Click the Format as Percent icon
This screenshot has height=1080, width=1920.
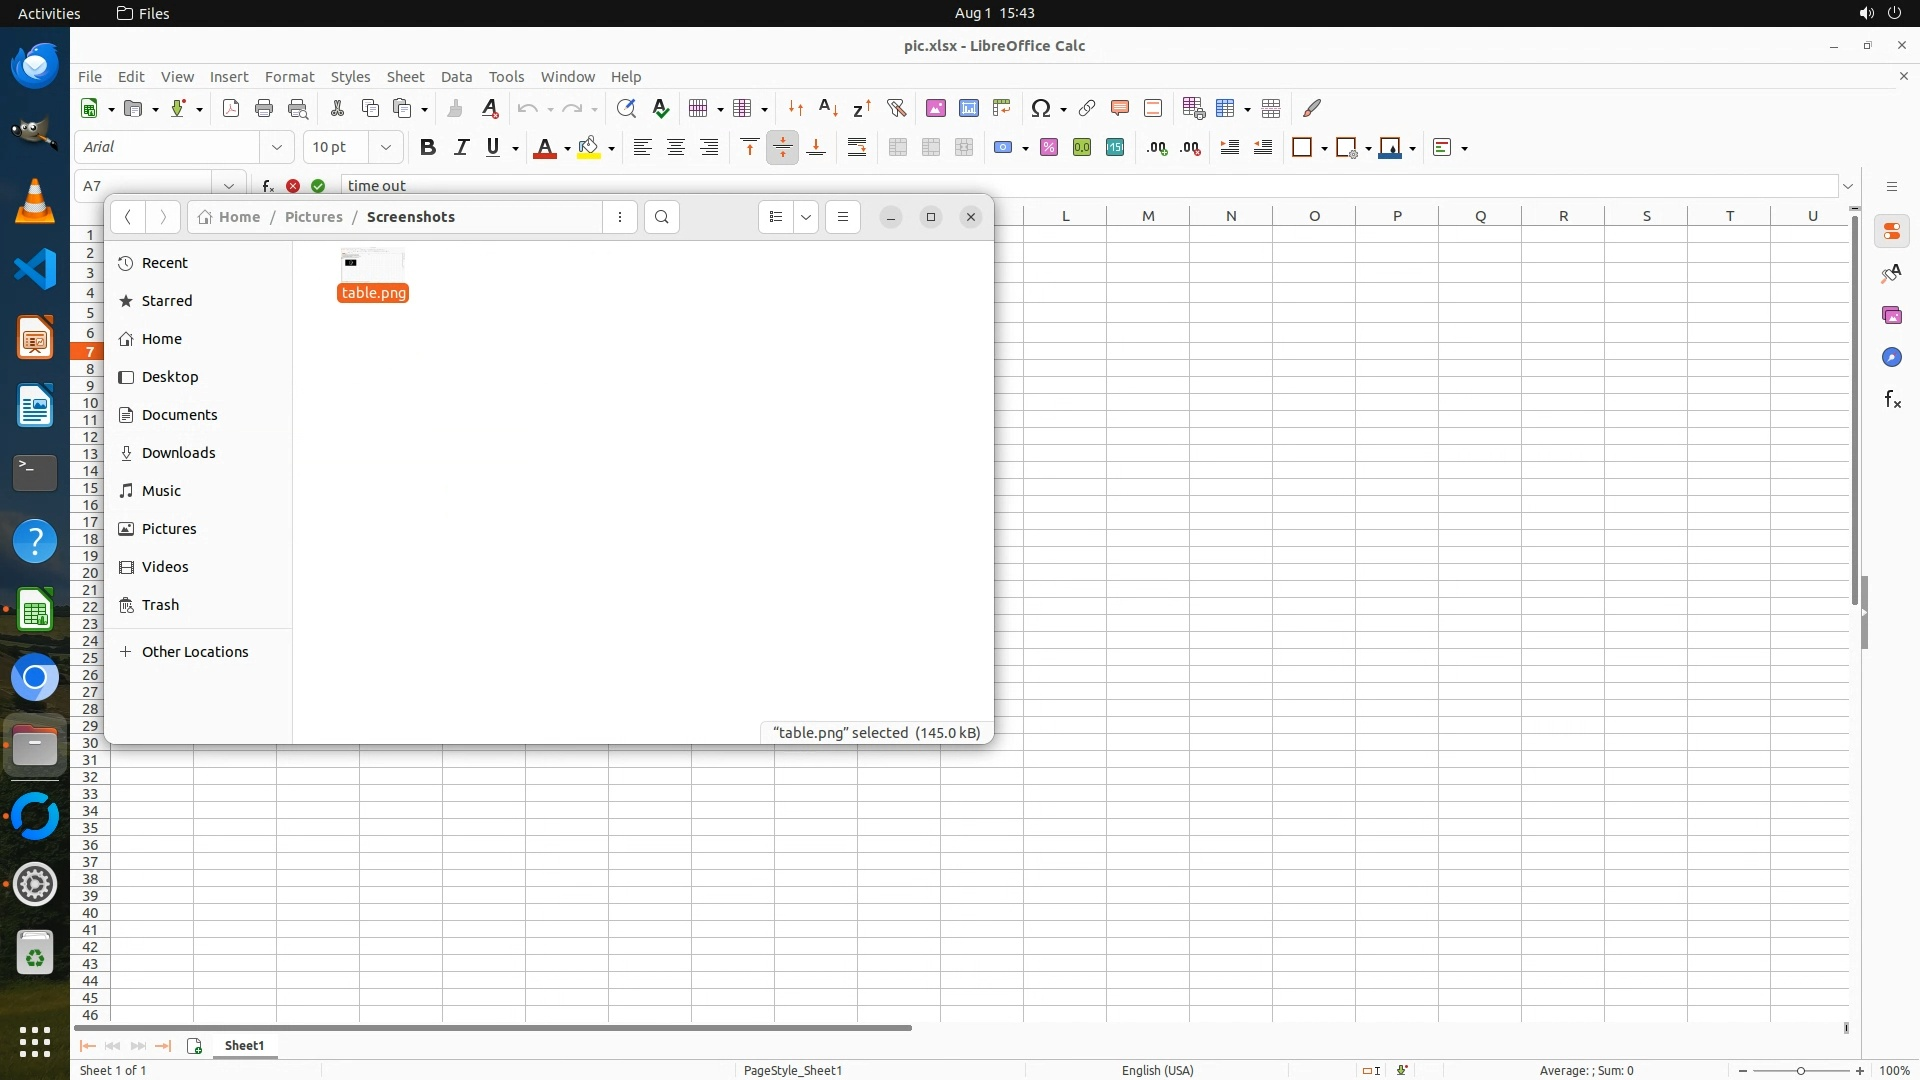pyautogui.click(x=1049, y=148)
